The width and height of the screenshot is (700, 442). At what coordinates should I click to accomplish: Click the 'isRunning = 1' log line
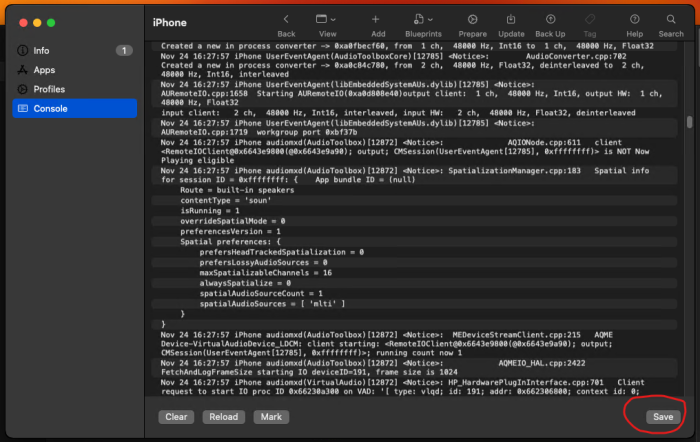tap(210, 211)
